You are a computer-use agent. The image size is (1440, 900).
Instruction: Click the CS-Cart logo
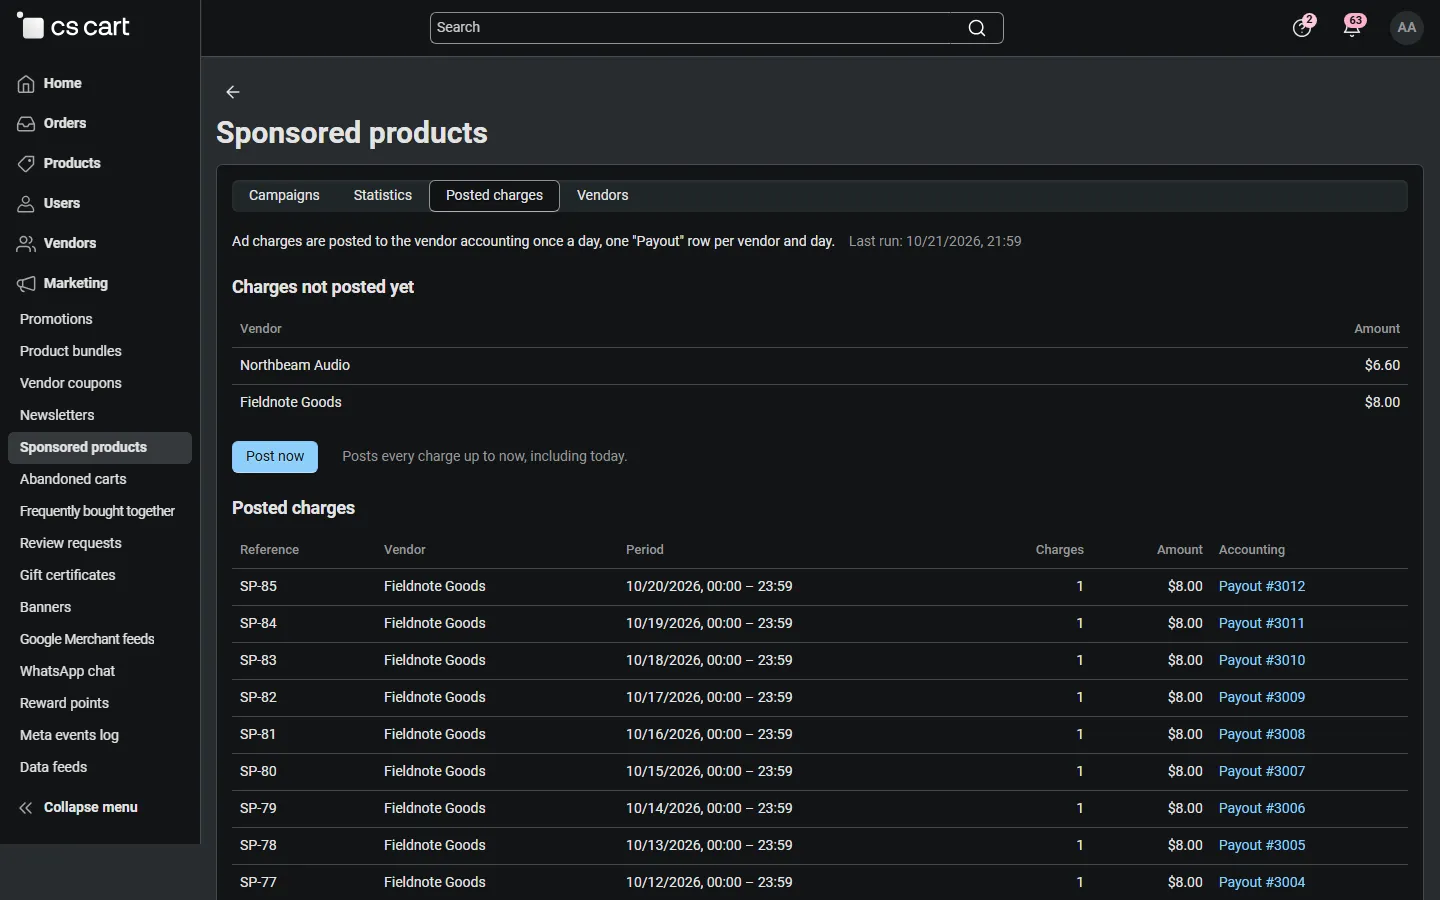(74, 27)
